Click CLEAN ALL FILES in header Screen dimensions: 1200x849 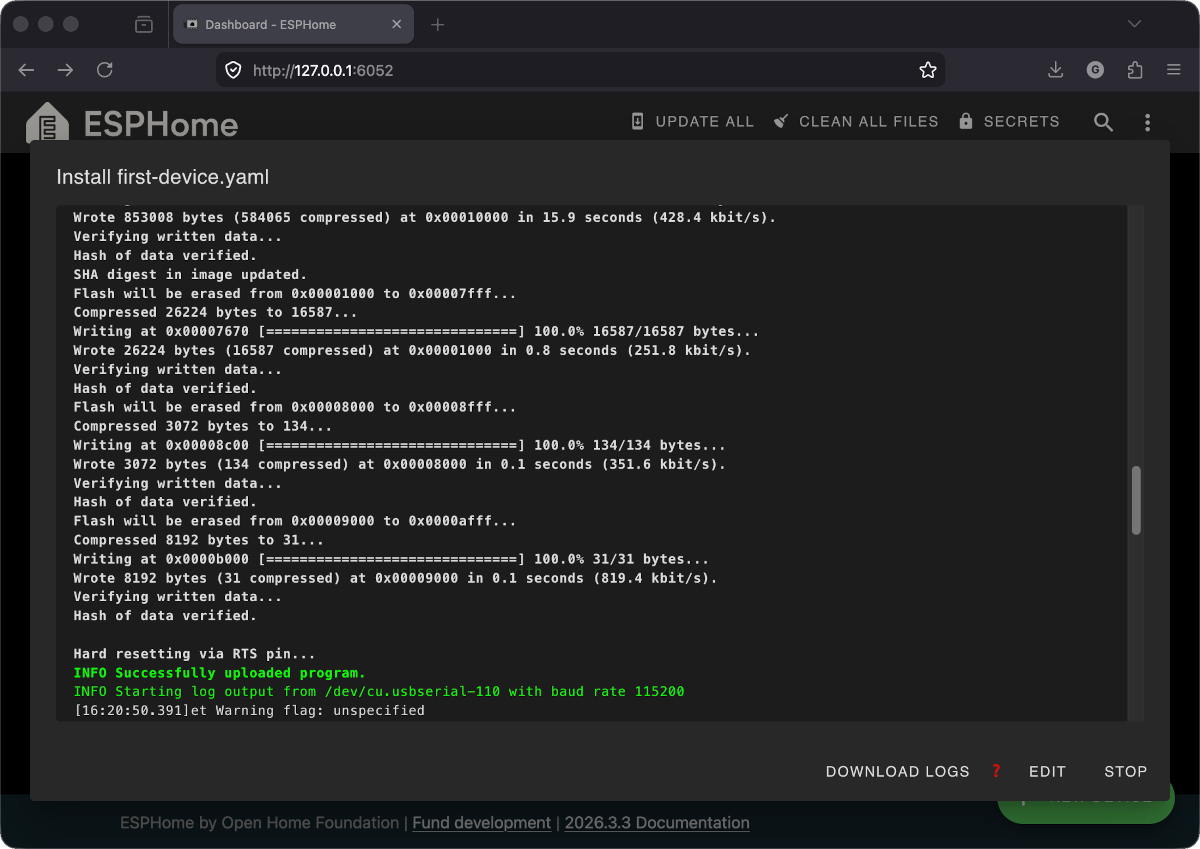click(856, 121)
